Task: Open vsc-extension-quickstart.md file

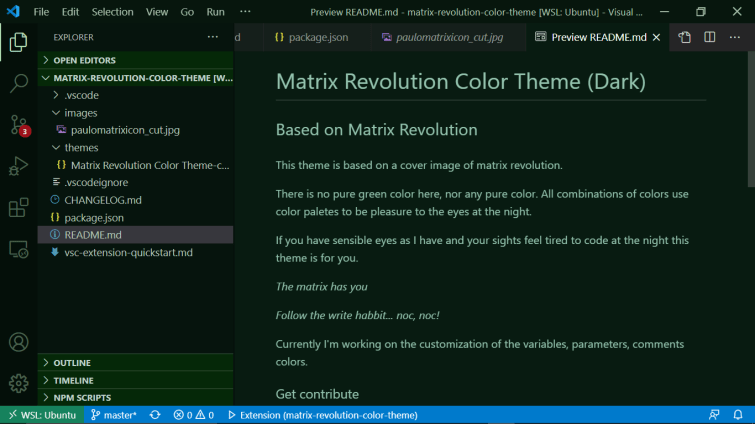Action: (x=136, y=252)
